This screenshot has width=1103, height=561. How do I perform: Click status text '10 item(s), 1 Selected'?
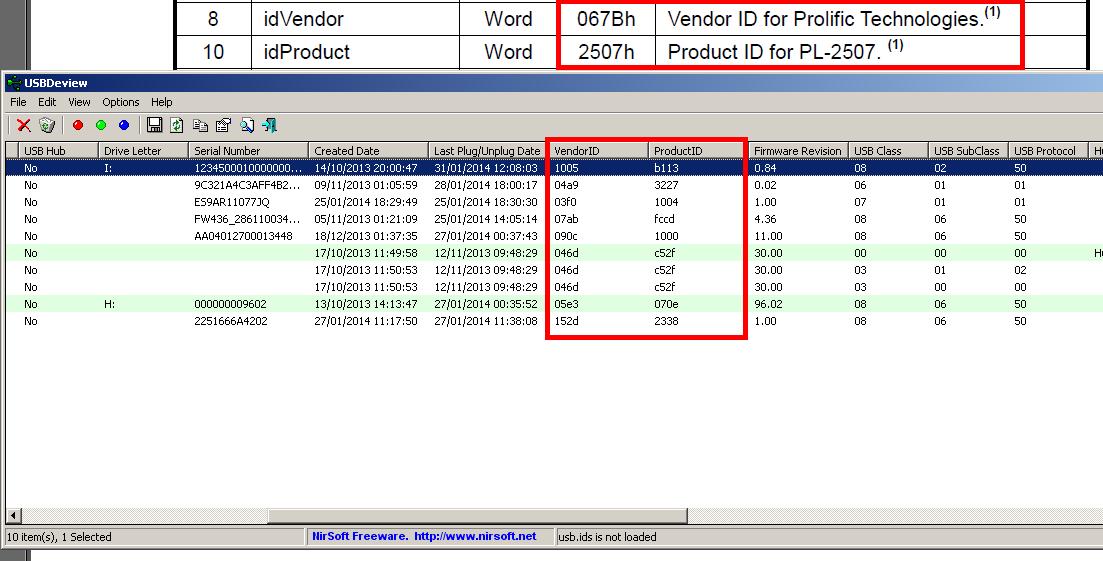click(59, 536)
